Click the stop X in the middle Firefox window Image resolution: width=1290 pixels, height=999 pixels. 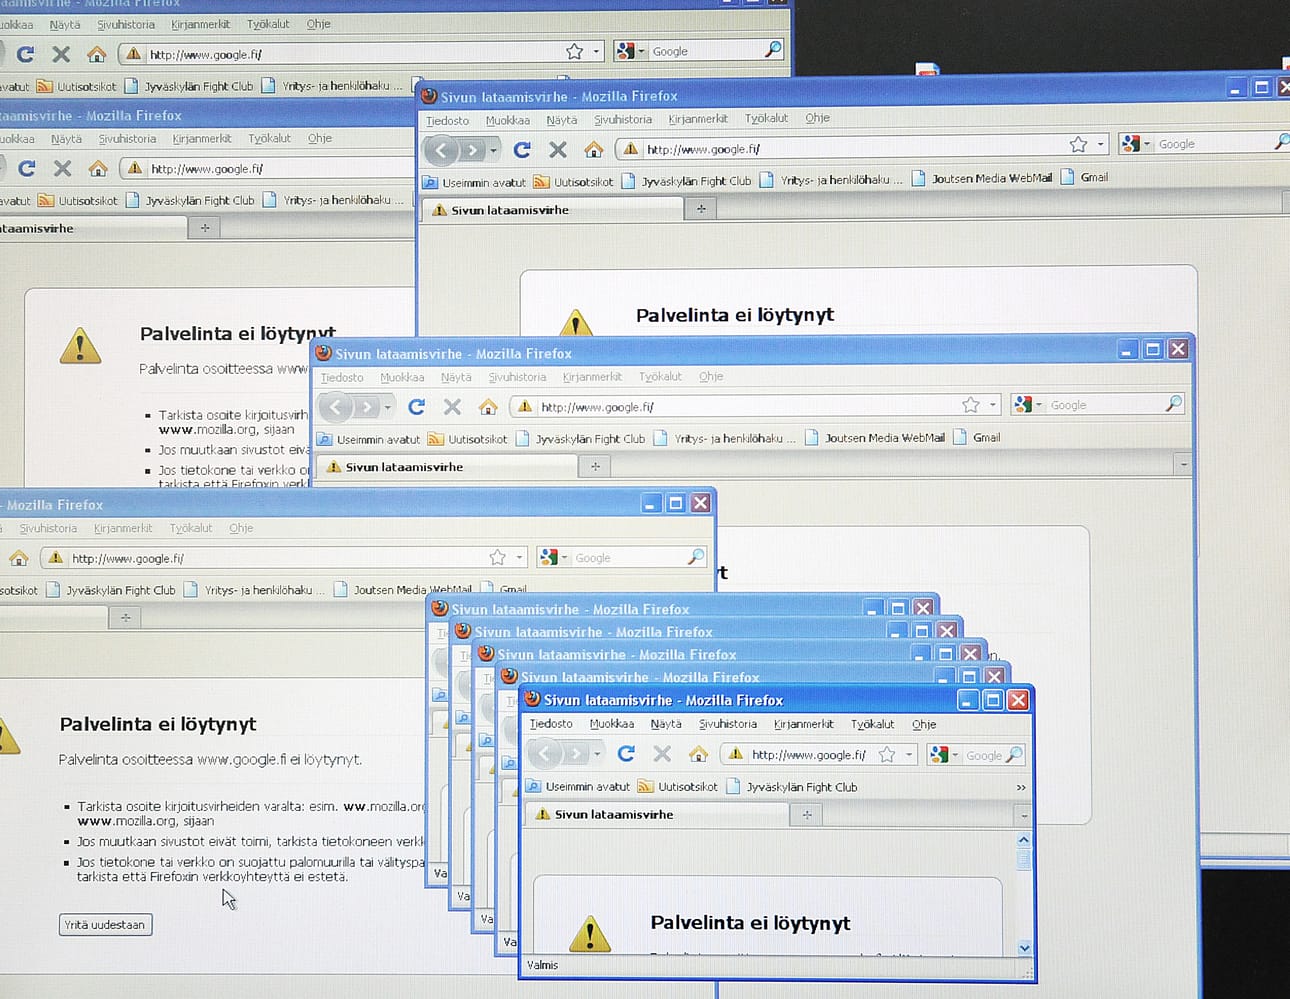point(452,406)
